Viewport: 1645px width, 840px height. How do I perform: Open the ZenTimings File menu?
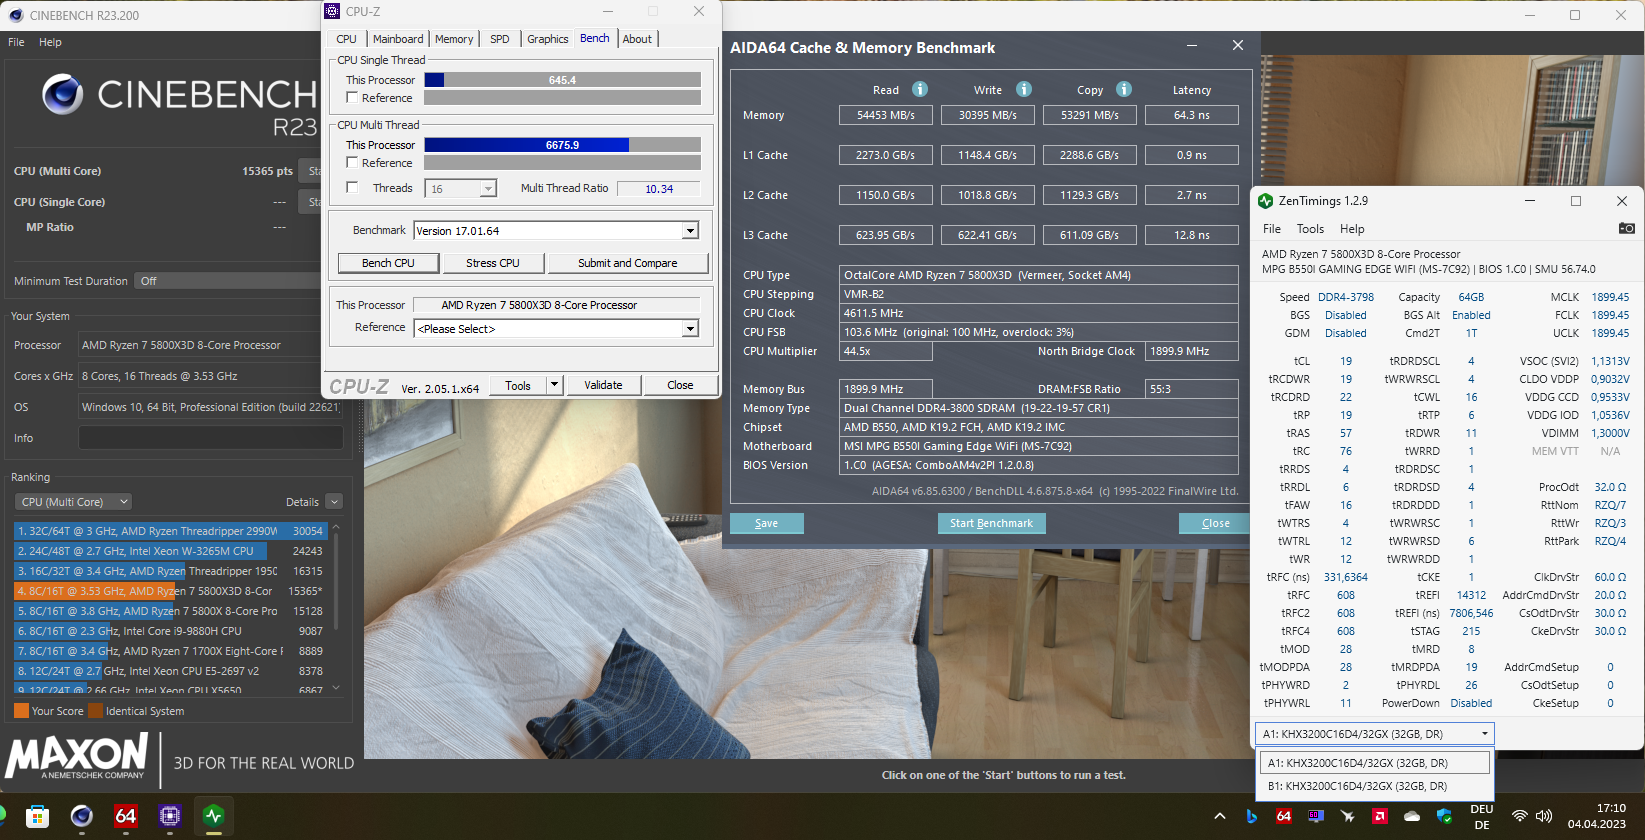[1272, 229]
